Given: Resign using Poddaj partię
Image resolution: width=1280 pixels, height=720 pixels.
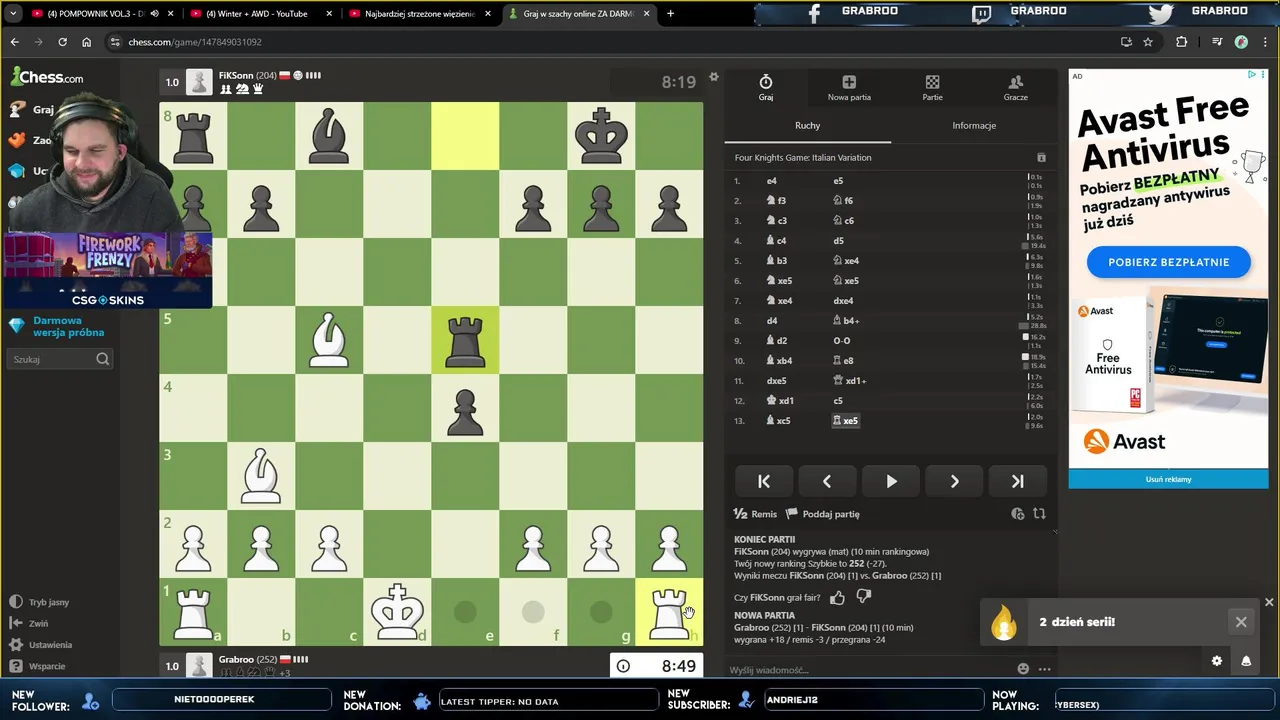Looking at the screenshot, I should coord(823,514).
